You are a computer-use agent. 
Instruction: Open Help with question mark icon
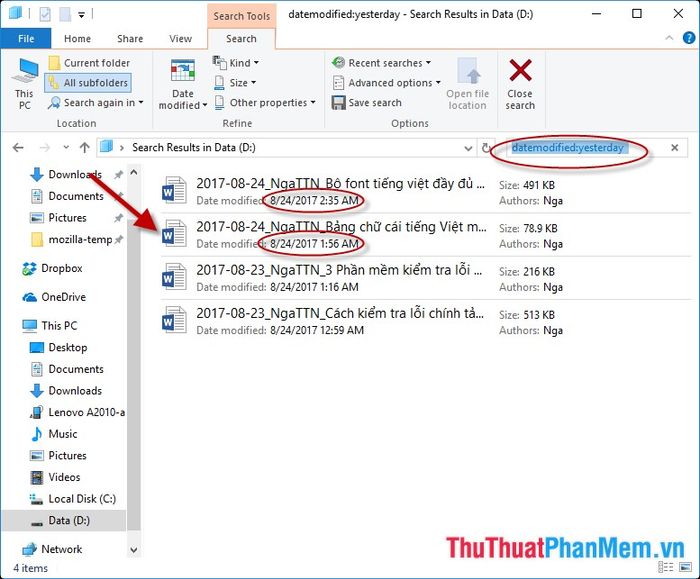pyautogui.click(x=689, y=38)
